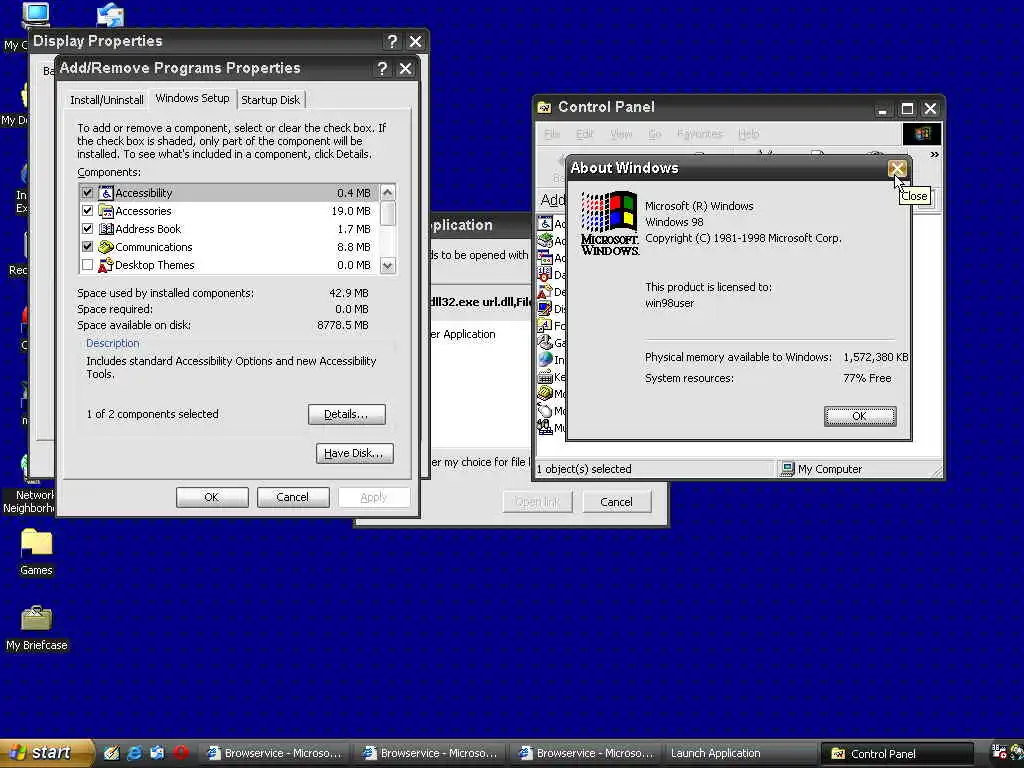The height and width of the screenshot is (768, 1024).
Task: Switch to the Startup Disk tab
Action: point(270,100)
